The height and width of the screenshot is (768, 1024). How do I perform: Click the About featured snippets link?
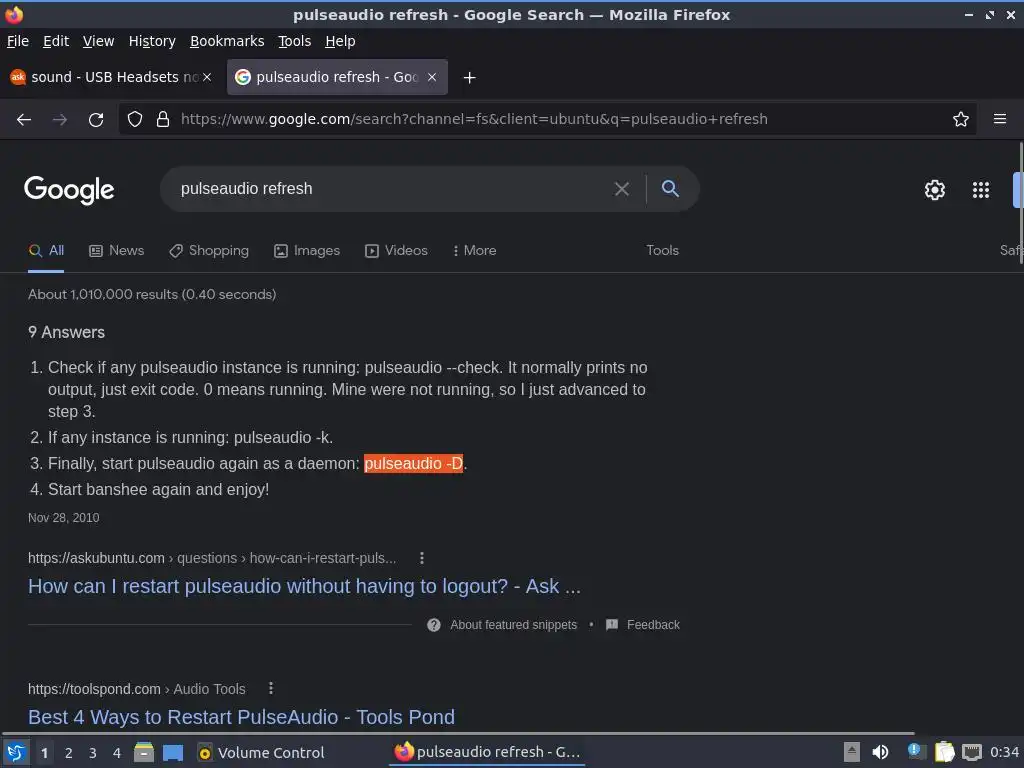[x=513, y=625]
